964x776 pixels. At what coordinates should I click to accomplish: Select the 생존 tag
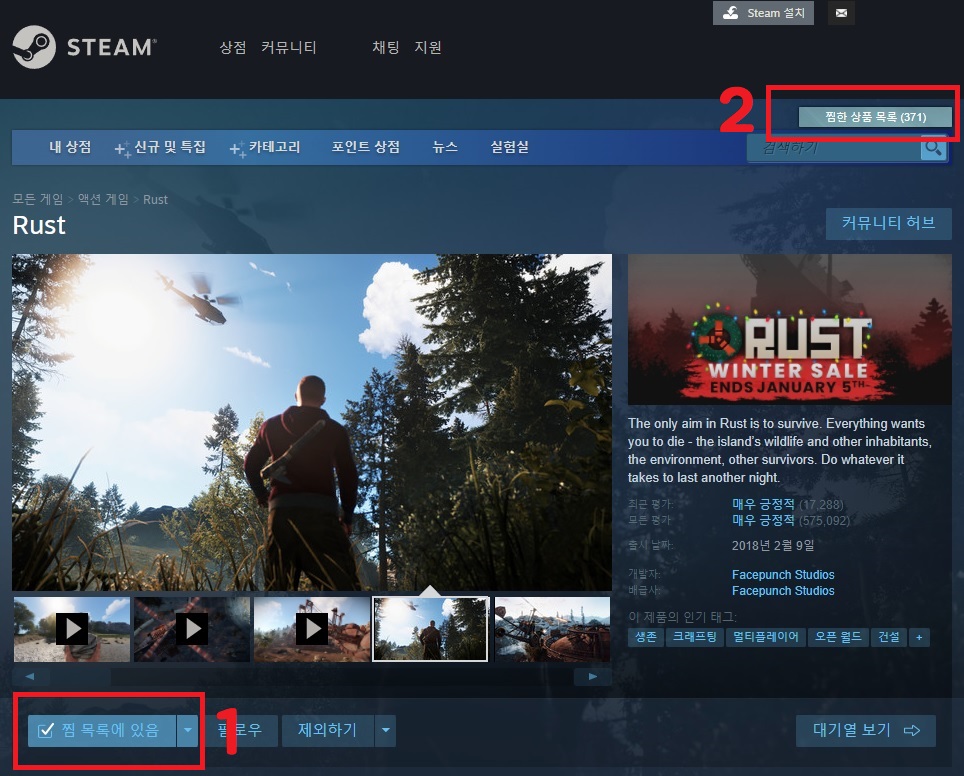646,637
